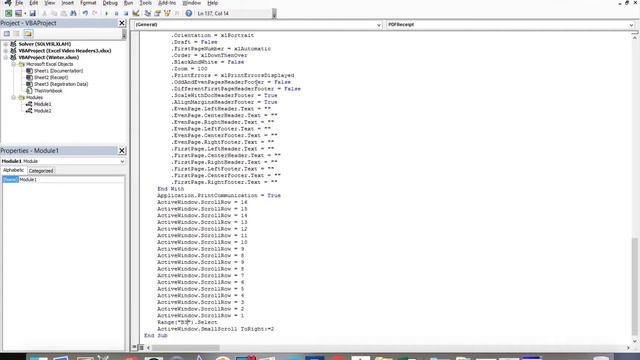The height and width of the screenshot is (360, 640).
Task: Open the Insert menu
Action: [x=67, y=3]
